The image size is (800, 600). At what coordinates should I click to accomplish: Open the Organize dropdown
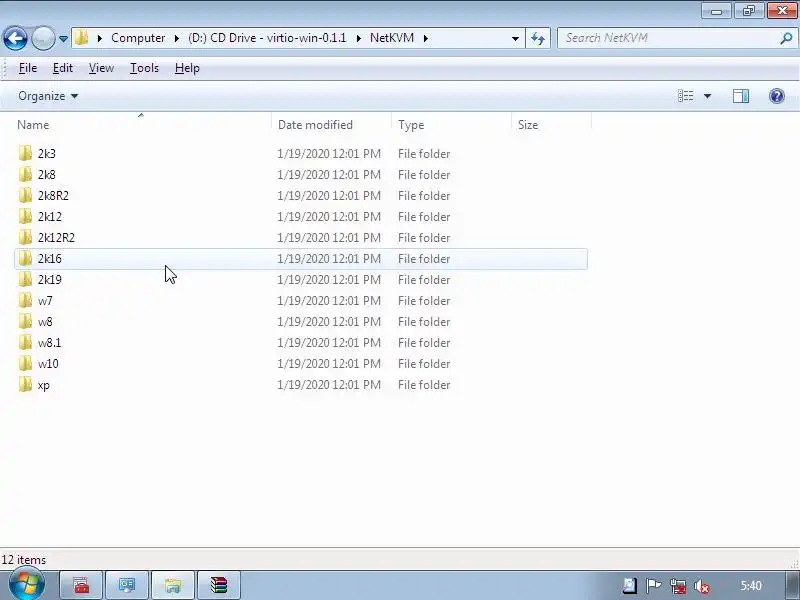tap(48, 96)
